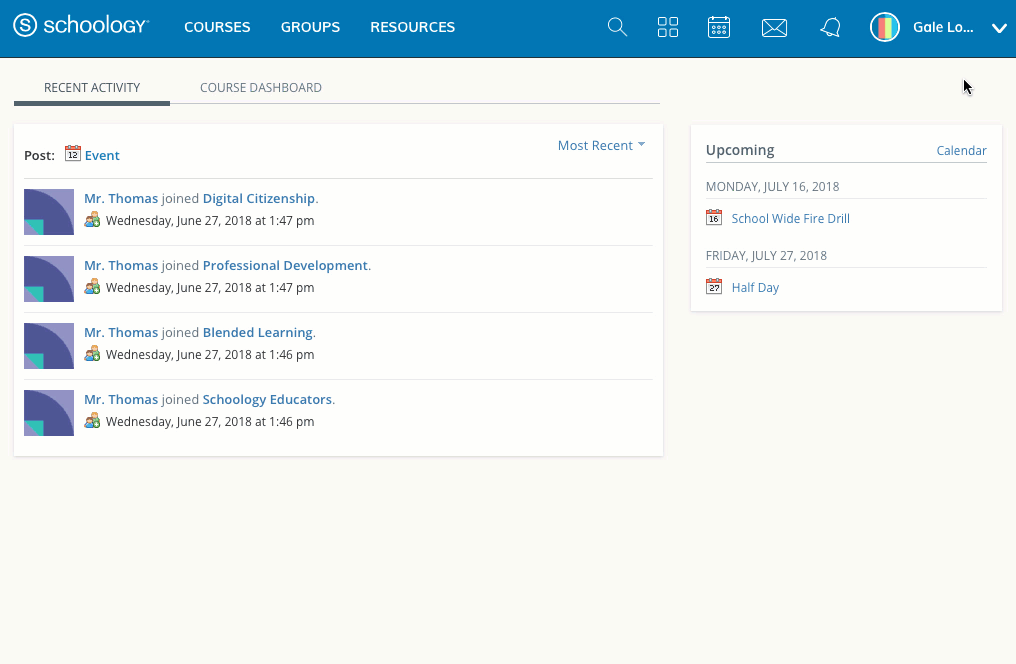Click the Half Day event calendar icon
The width and height of the screenshot is (1016, 664).
[714, 287]
